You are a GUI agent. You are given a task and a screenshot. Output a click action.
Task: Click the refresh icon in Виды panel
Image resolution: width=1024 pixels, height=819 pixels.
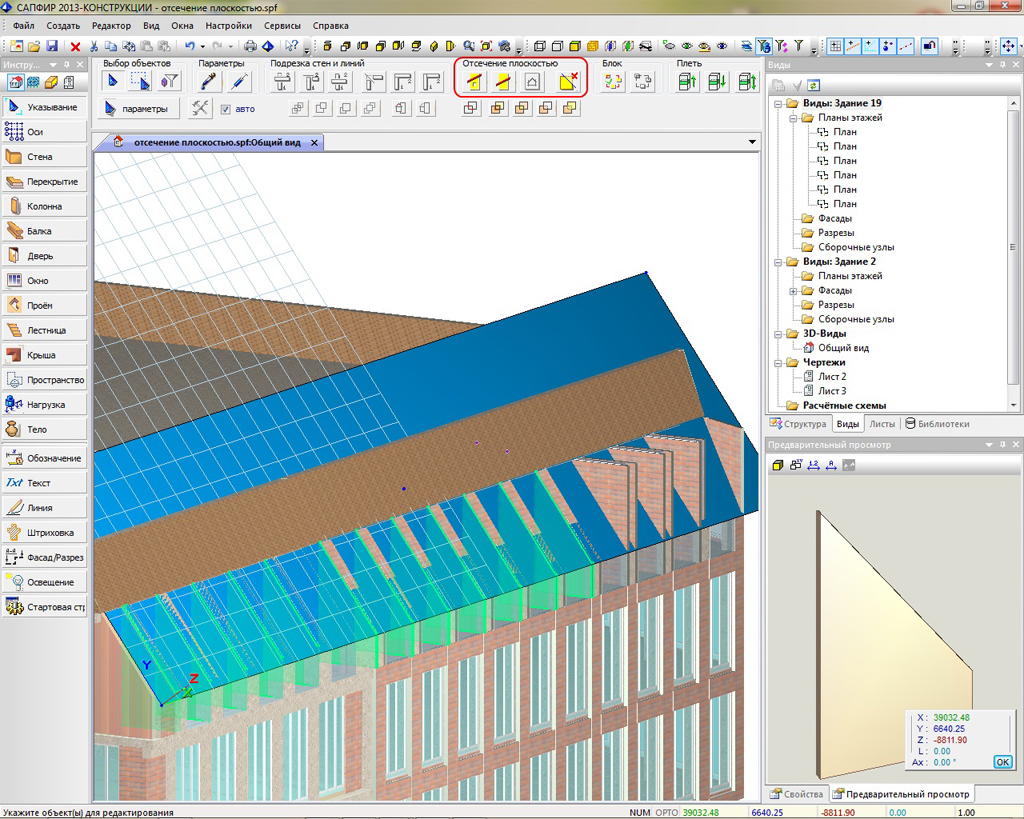click(814, 86)
